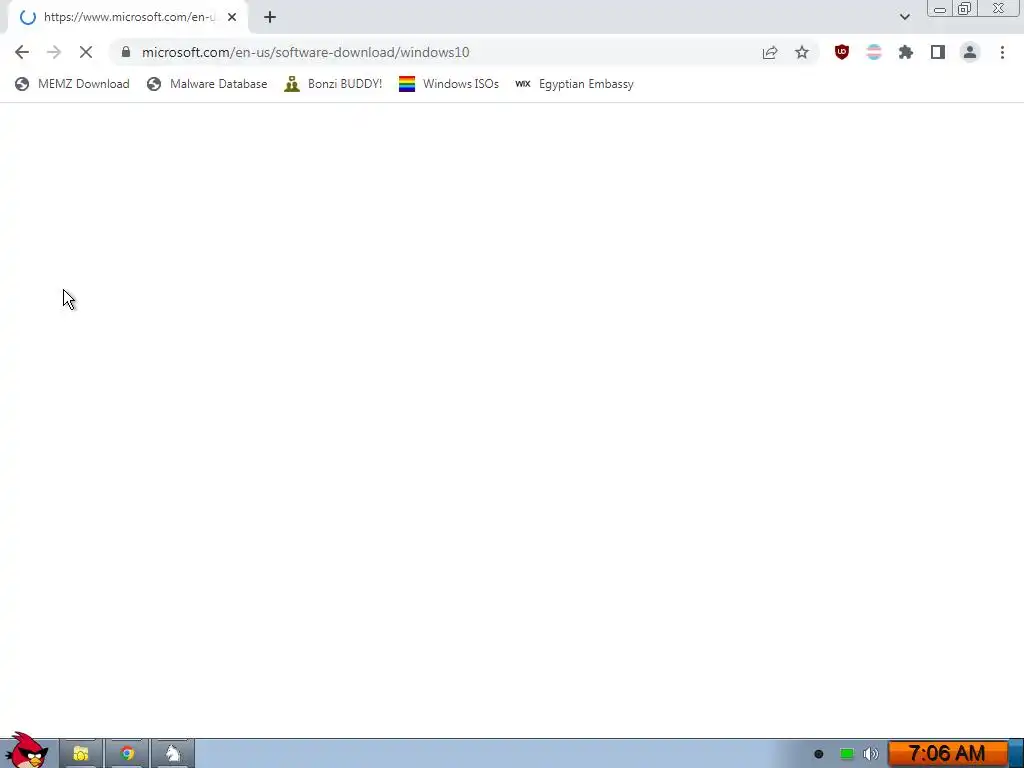Close the microsoft.com tab
1024x768 pixels.
232,17
